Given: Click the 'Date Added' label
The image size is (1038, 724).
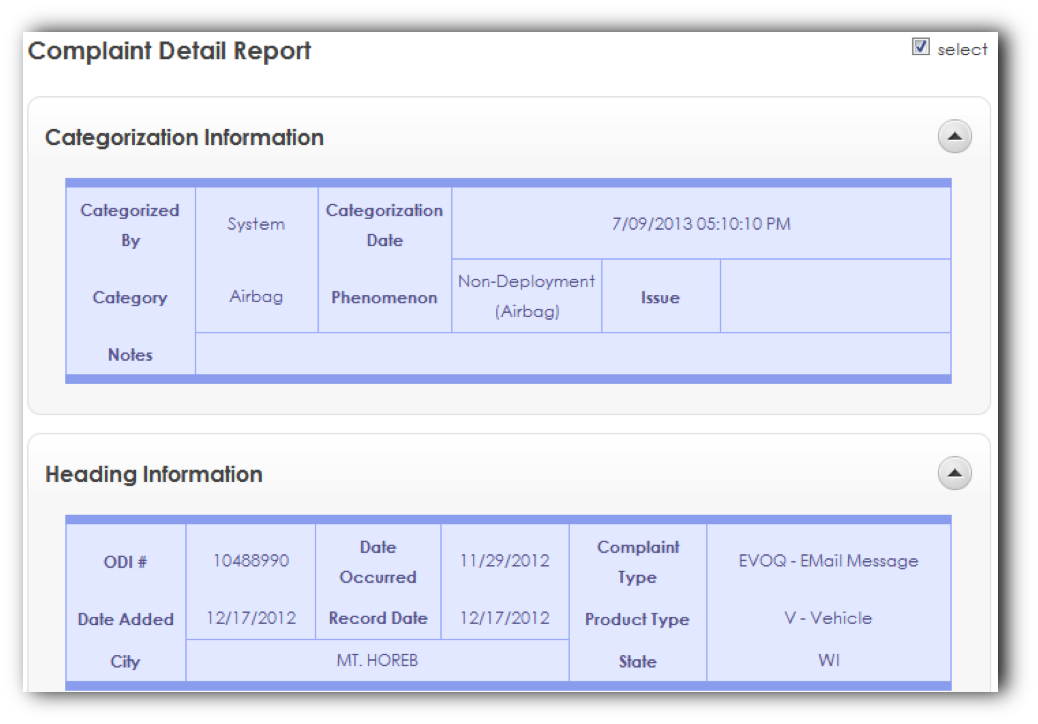Looking at the screenshot, I should click(126, 619).
